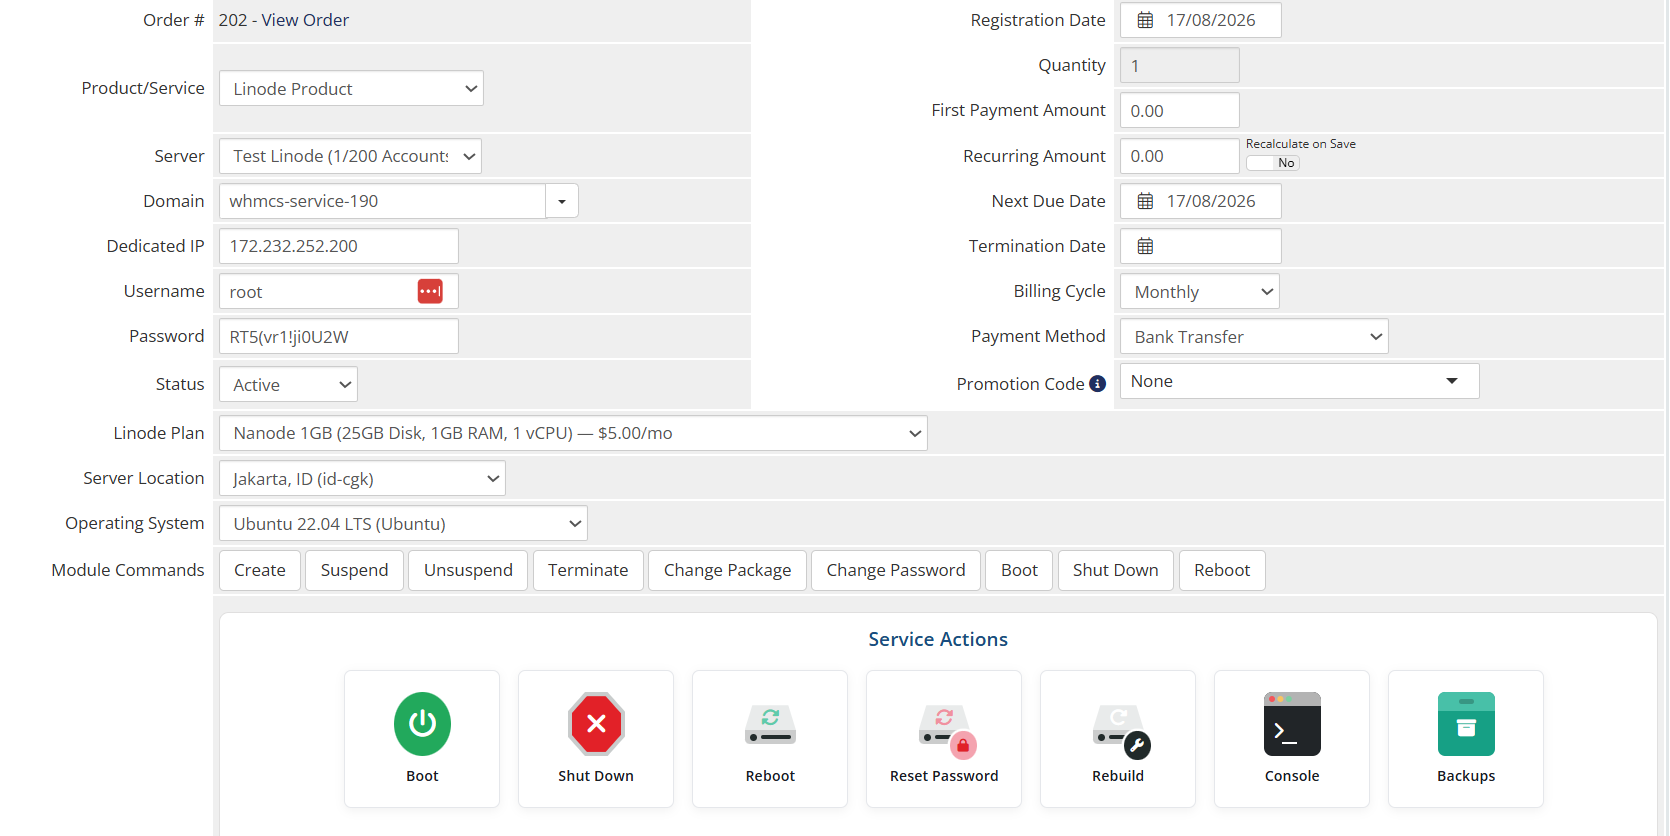Open the View Order link
Image resolution: width=1670 pixels, height=836 pixels.
[305, 20]
